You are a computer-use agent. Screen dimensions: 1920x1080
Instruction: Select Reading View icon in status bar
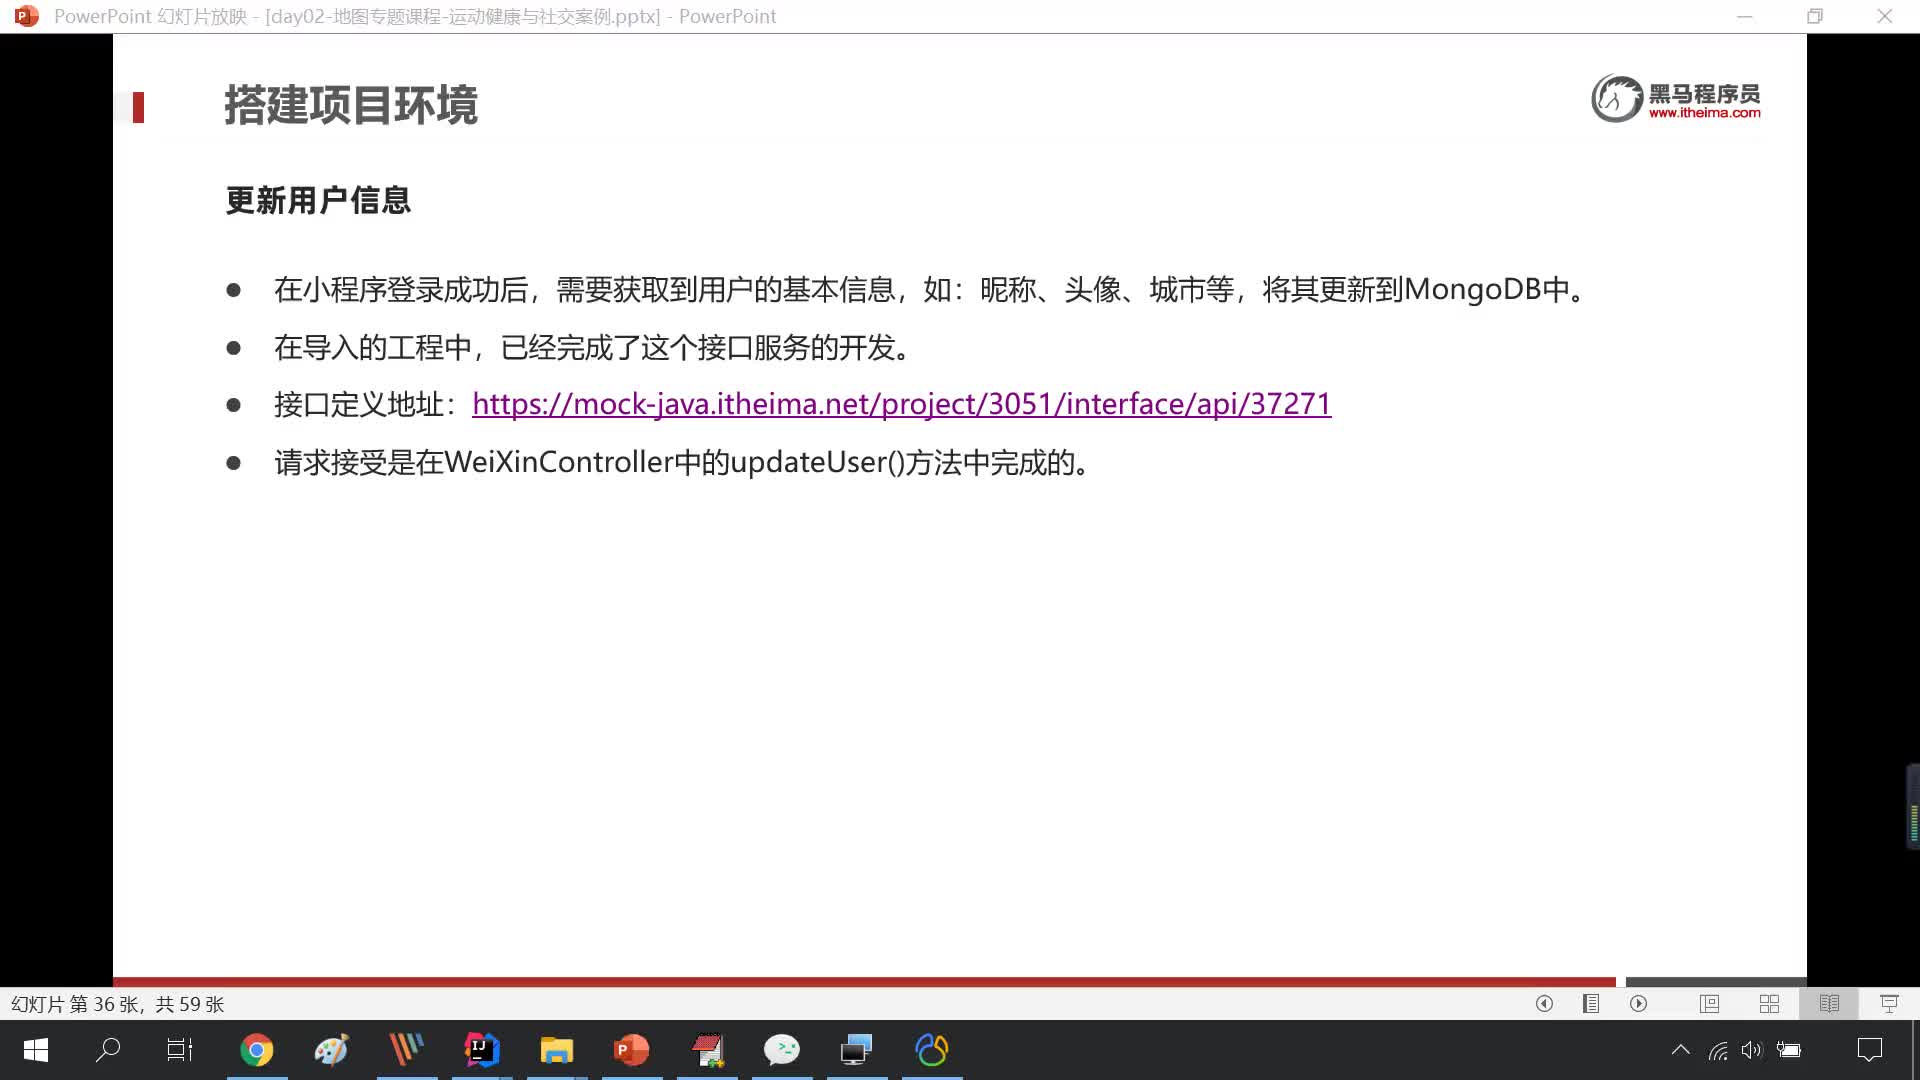(1829, 1003)
